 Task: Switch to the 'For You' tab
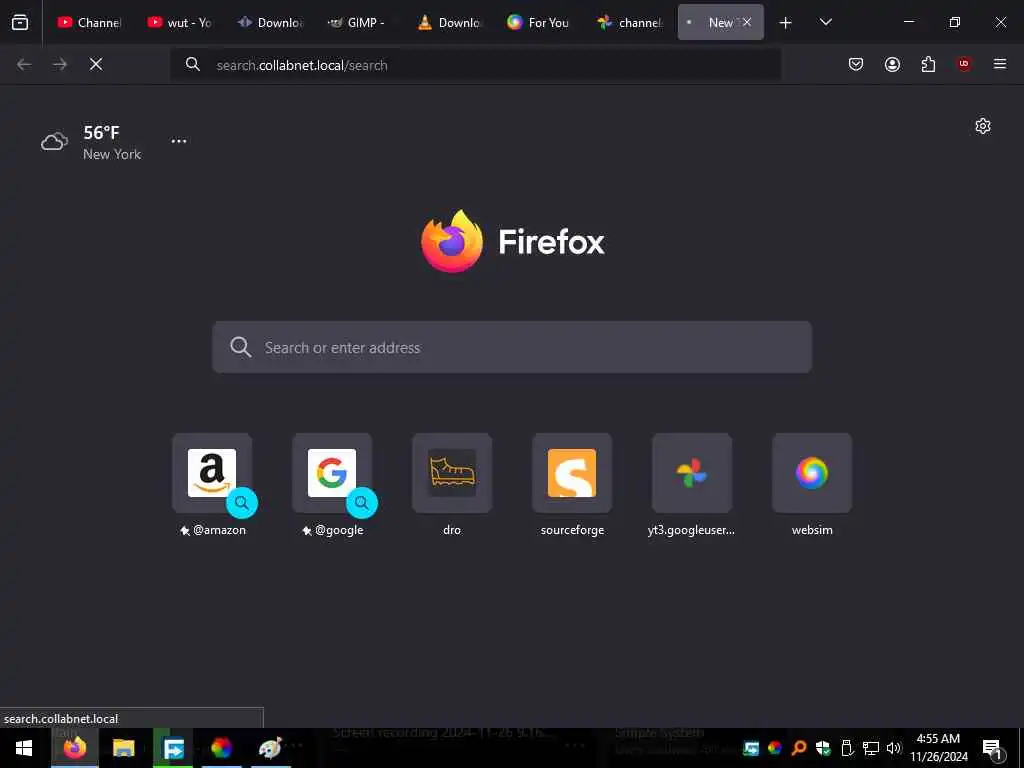(x=539, y=22)
